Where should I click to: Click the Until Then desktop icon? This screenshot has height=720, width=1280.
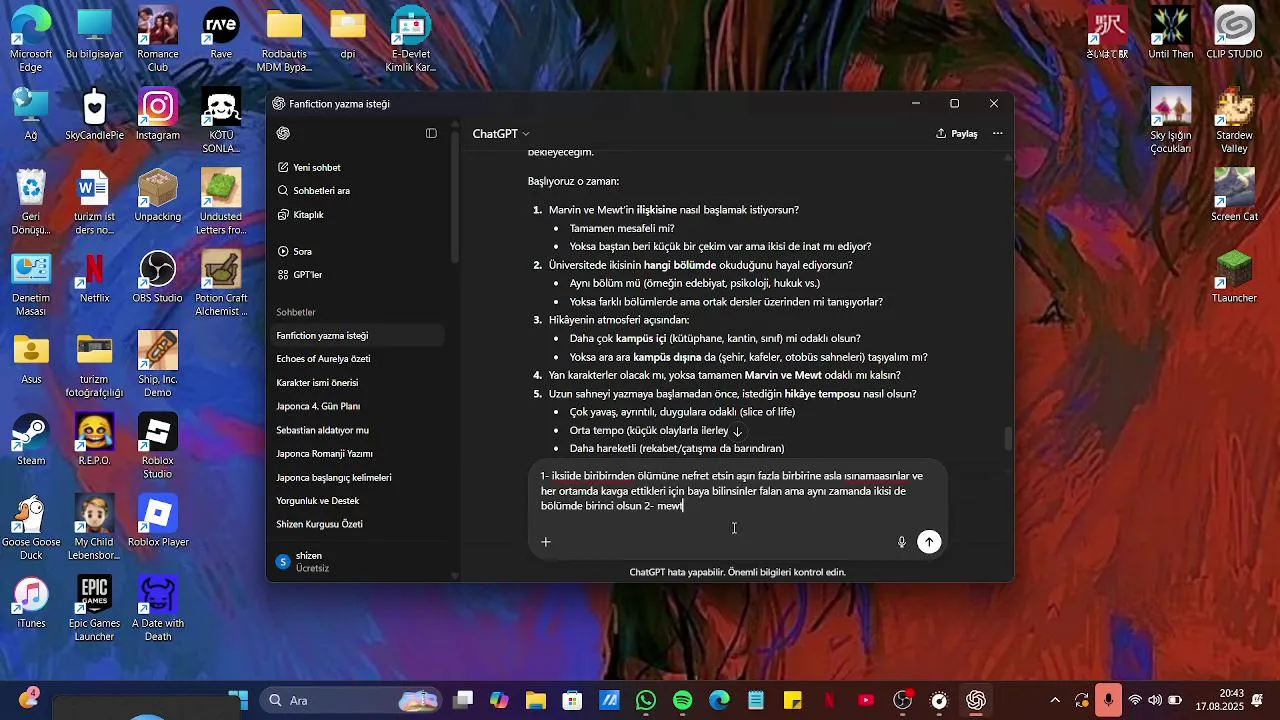1170,34
